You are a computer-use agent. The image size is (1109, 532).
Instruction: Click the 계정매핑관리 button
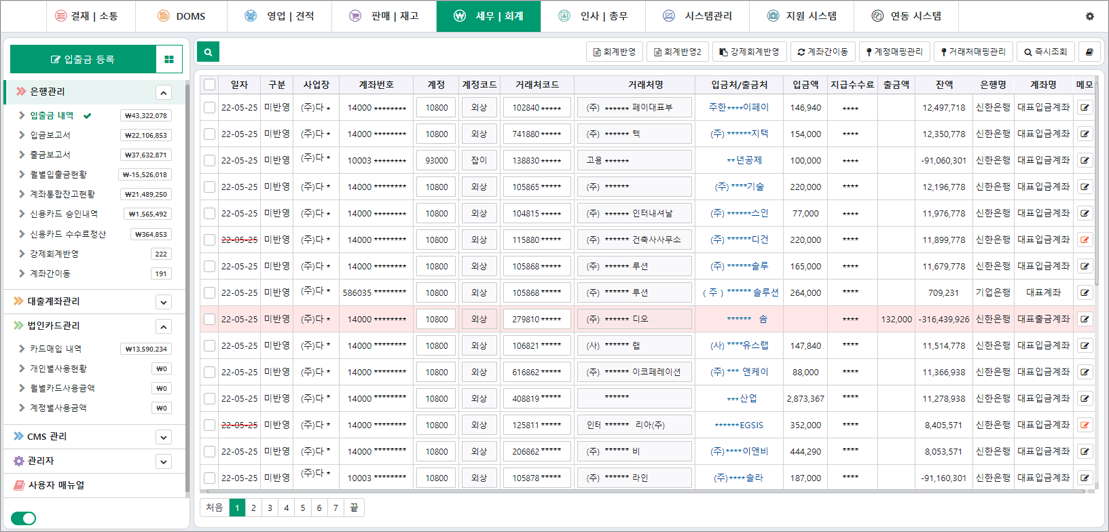tap(895, 52)
